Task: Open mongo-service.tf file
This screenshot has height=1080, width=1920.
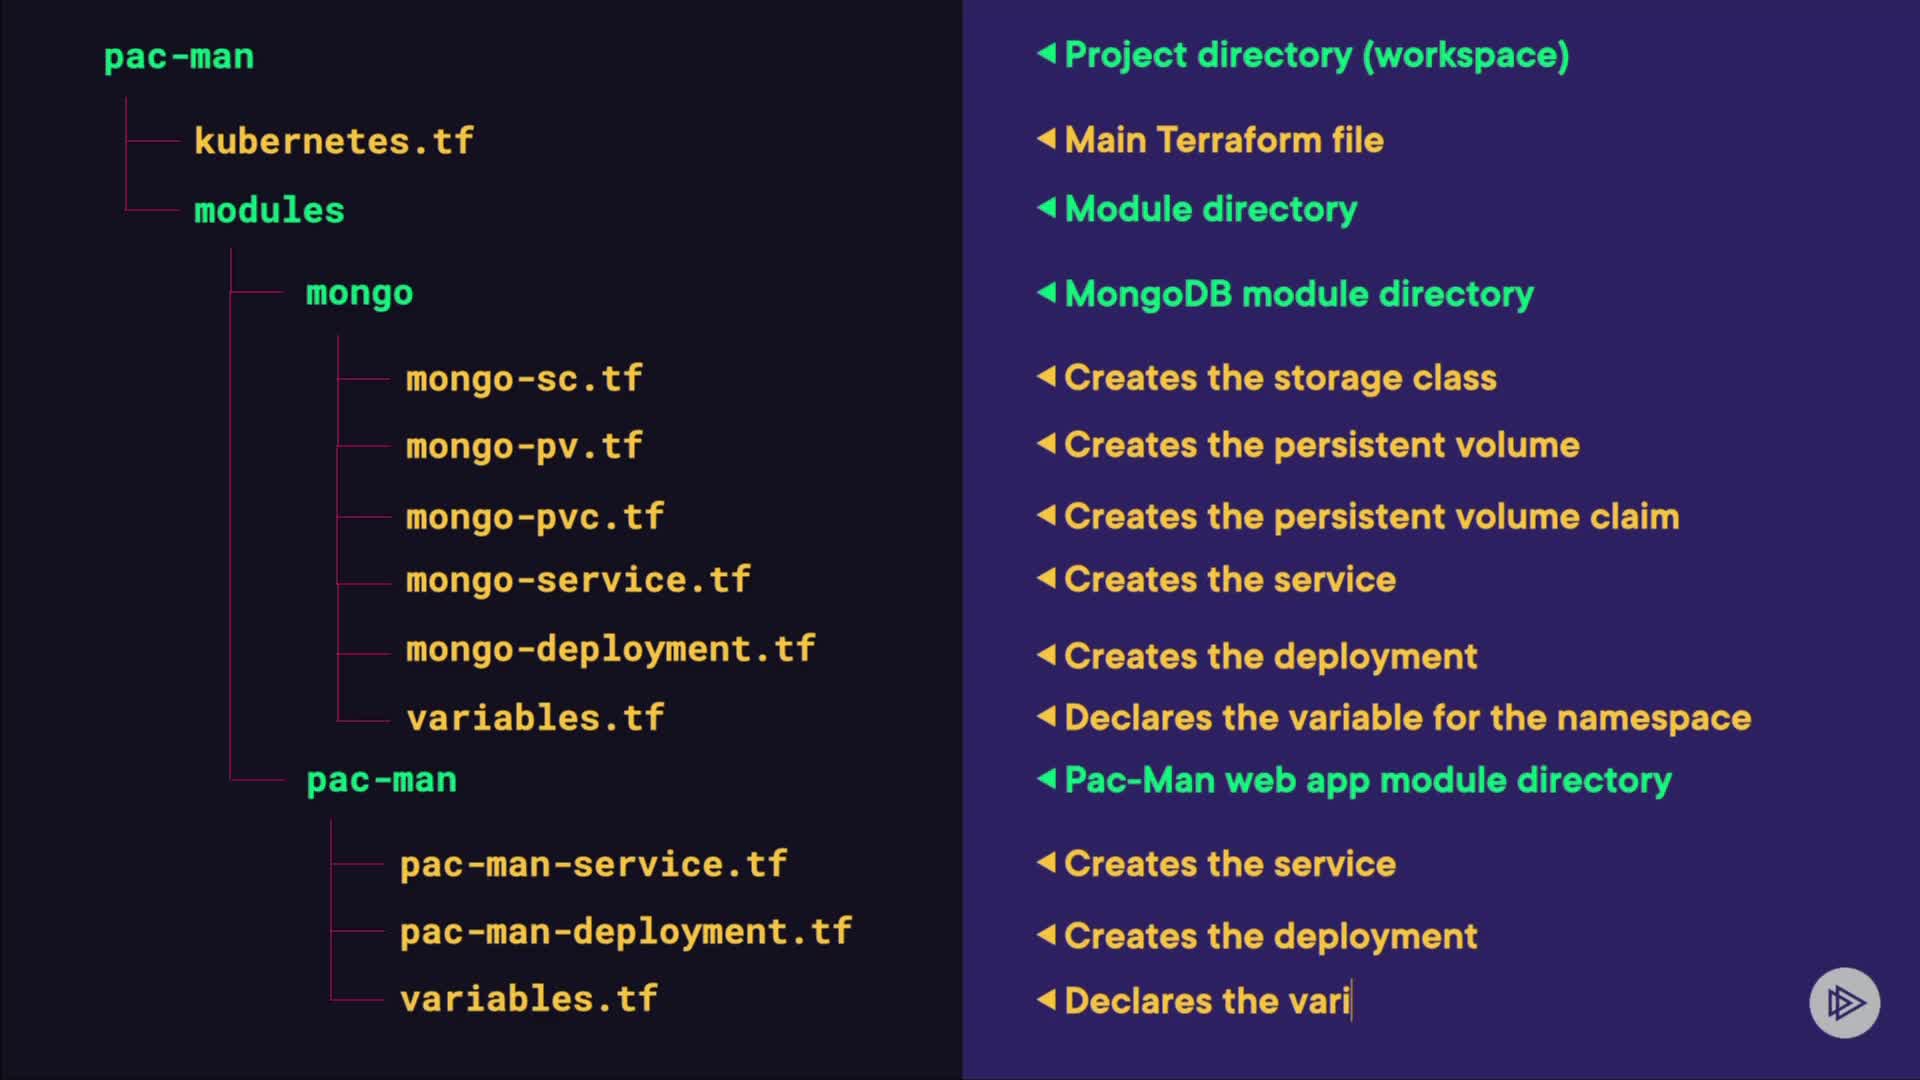Action: pos(577,580)
